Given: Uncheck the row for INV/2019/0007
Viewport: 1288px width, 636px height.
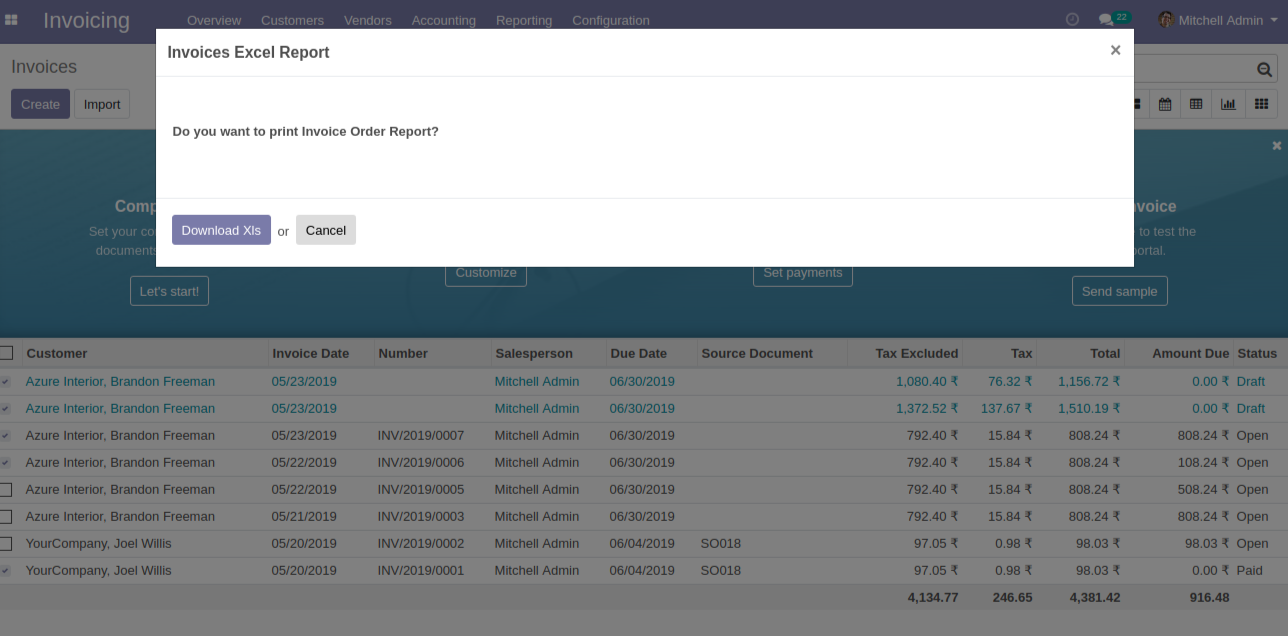Looking at the screenshot, I should tap(6, 436).
